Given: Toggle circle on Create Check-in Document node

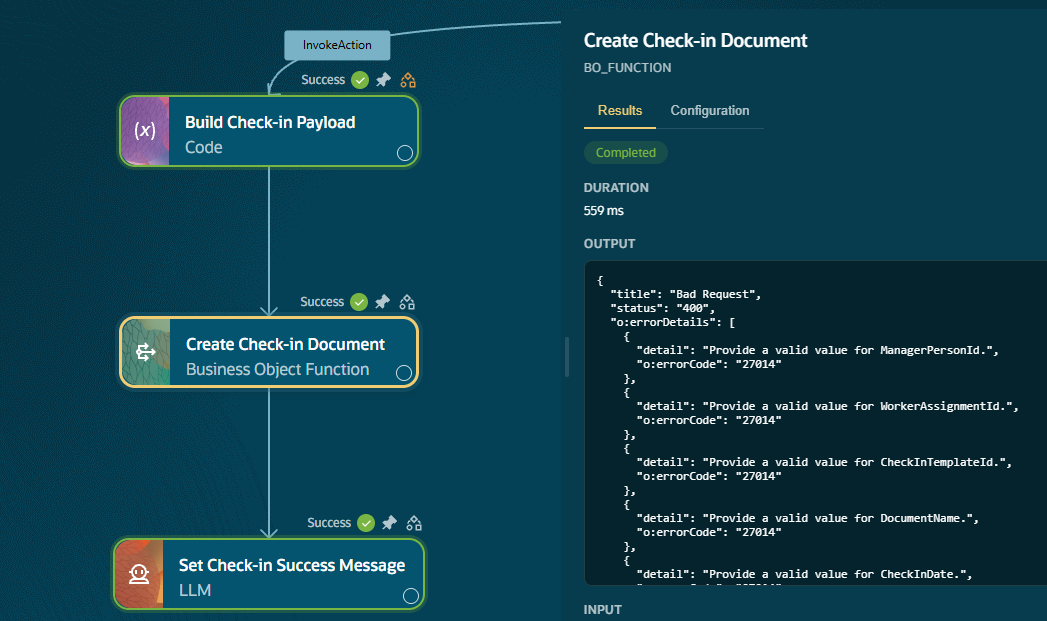Looking at the screenshot, I should (404, 373).
